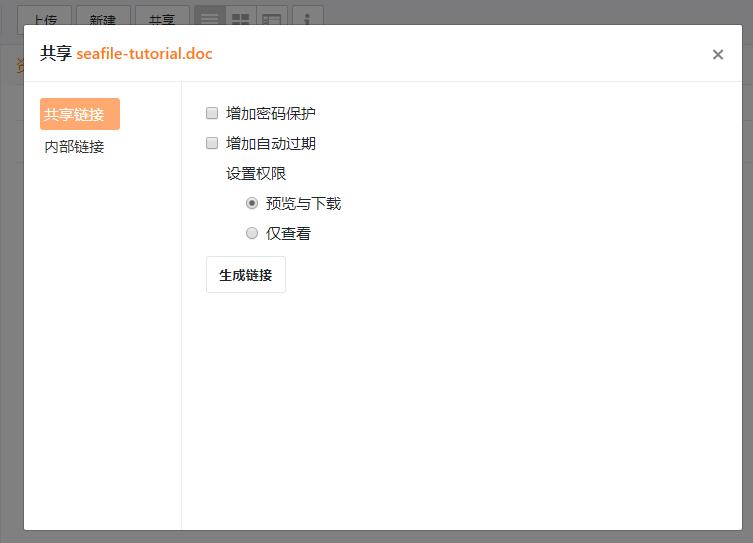Screen dimensions: 753x543
Task: Open the 共享链接 tab
Action: coord(79,114)
